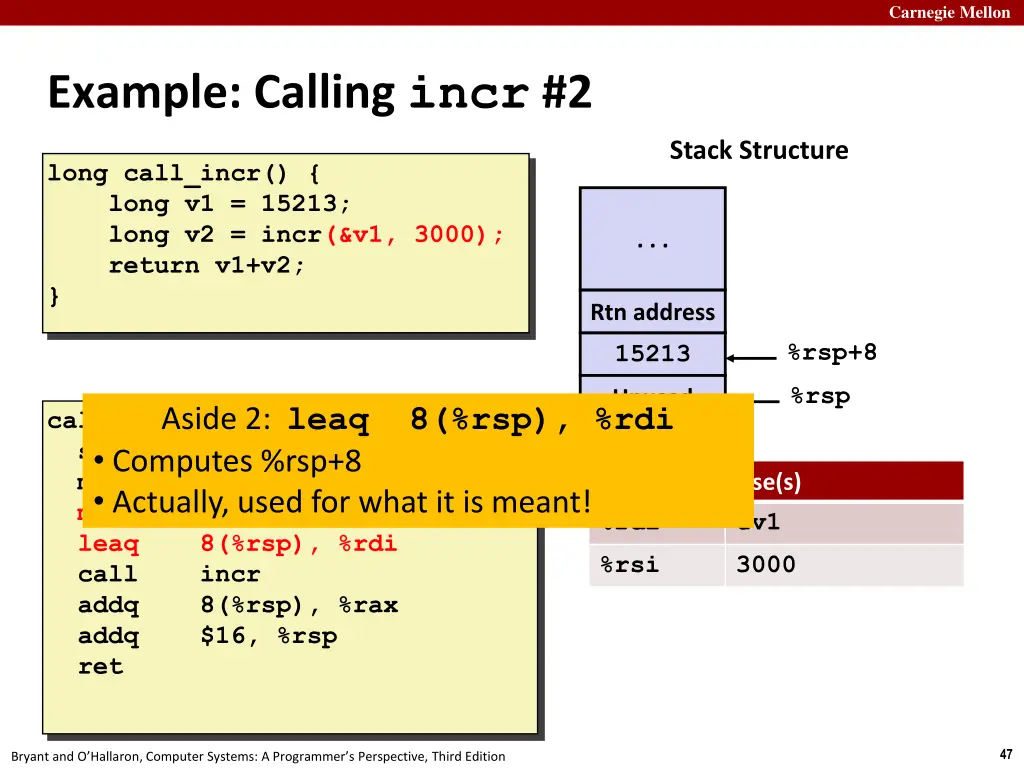The image size is (1024, 768).
Task: Click the line 'long v1 = 15213;'
Action: coord(229,204)
